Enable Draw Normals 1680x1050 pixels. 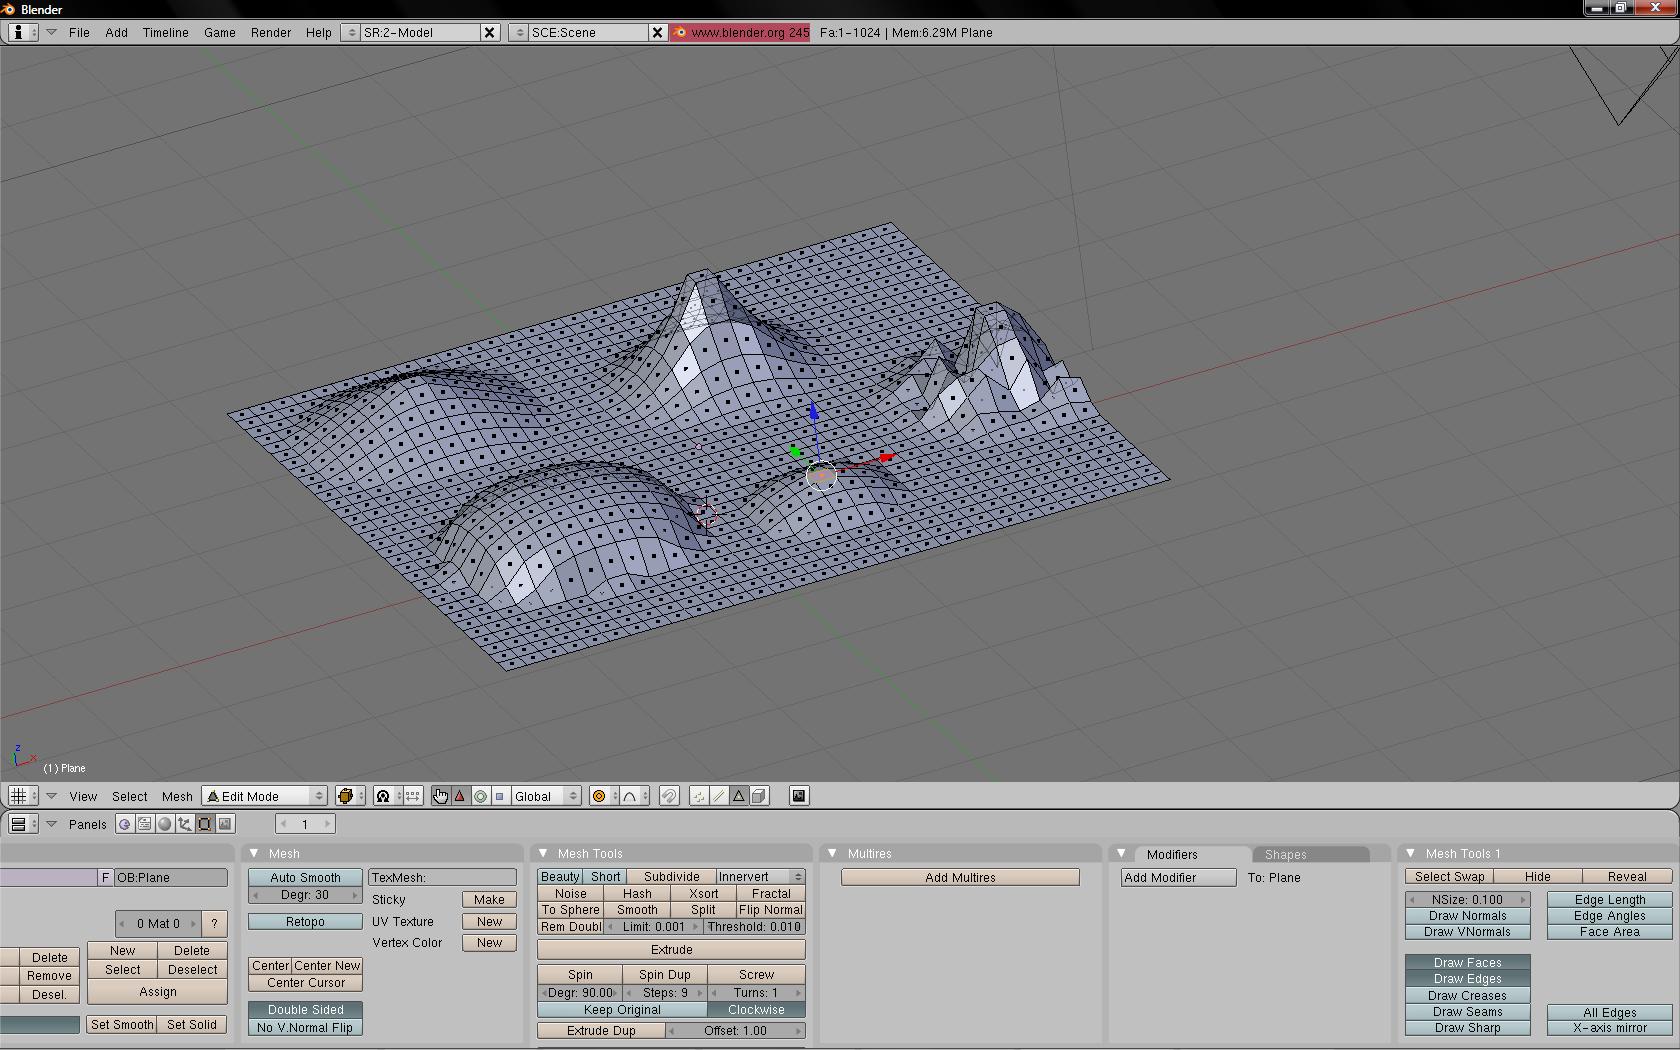(1467, 916)
